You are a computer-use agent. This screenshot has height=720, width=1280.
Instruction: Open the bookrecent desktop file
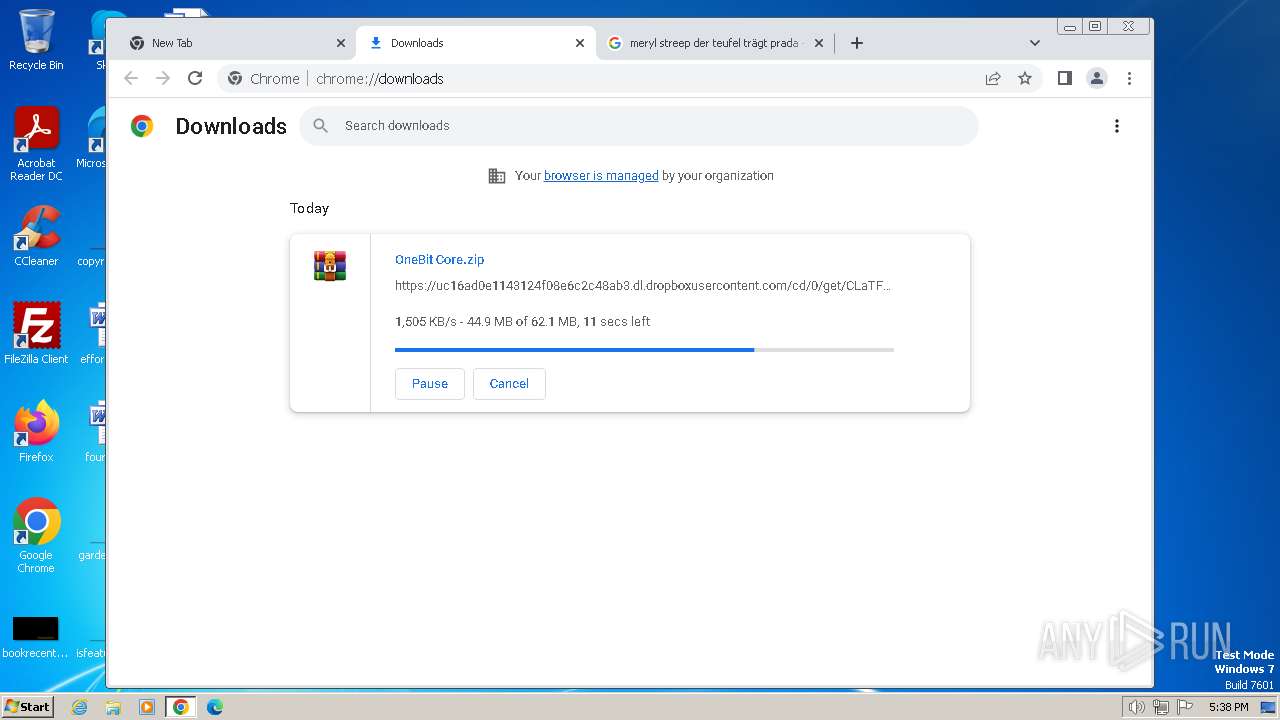tap(36, 638)
